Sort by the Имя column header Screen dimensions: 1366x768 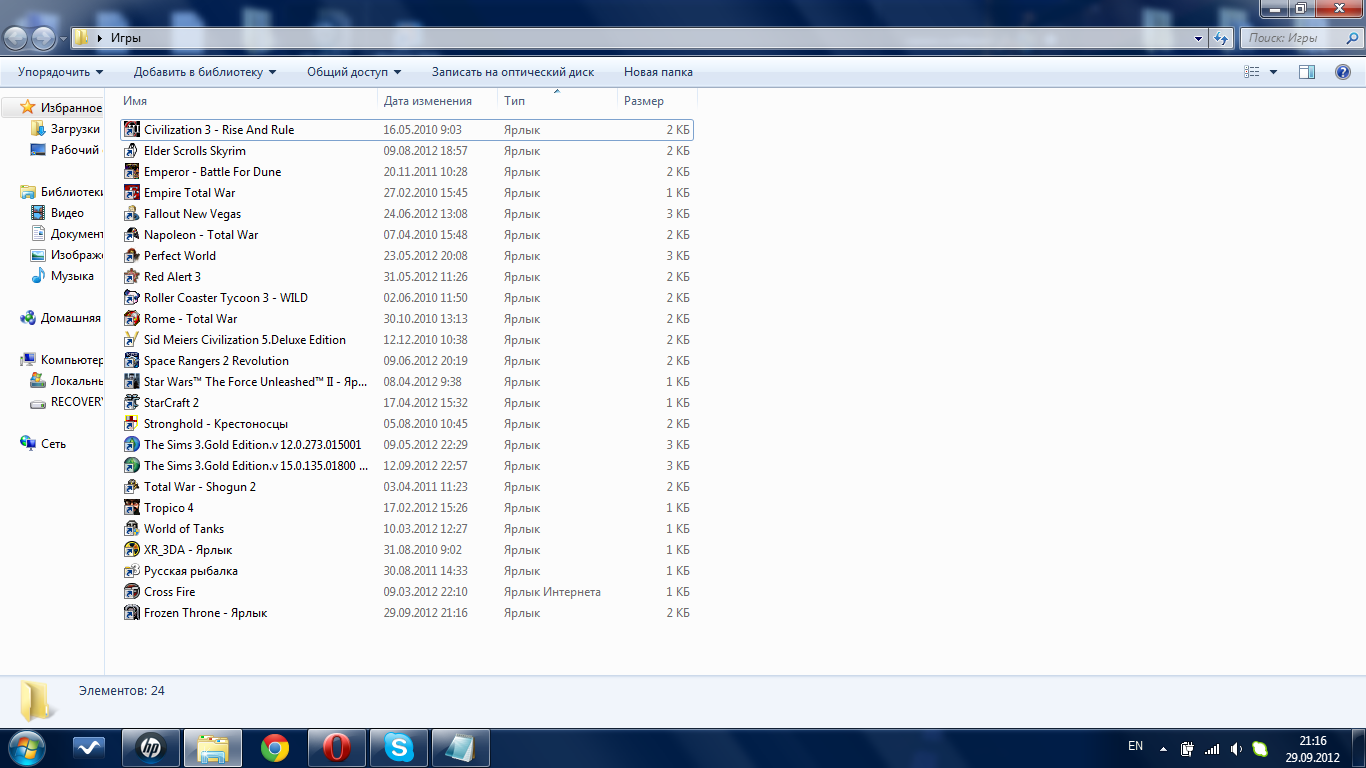point(249,101)
